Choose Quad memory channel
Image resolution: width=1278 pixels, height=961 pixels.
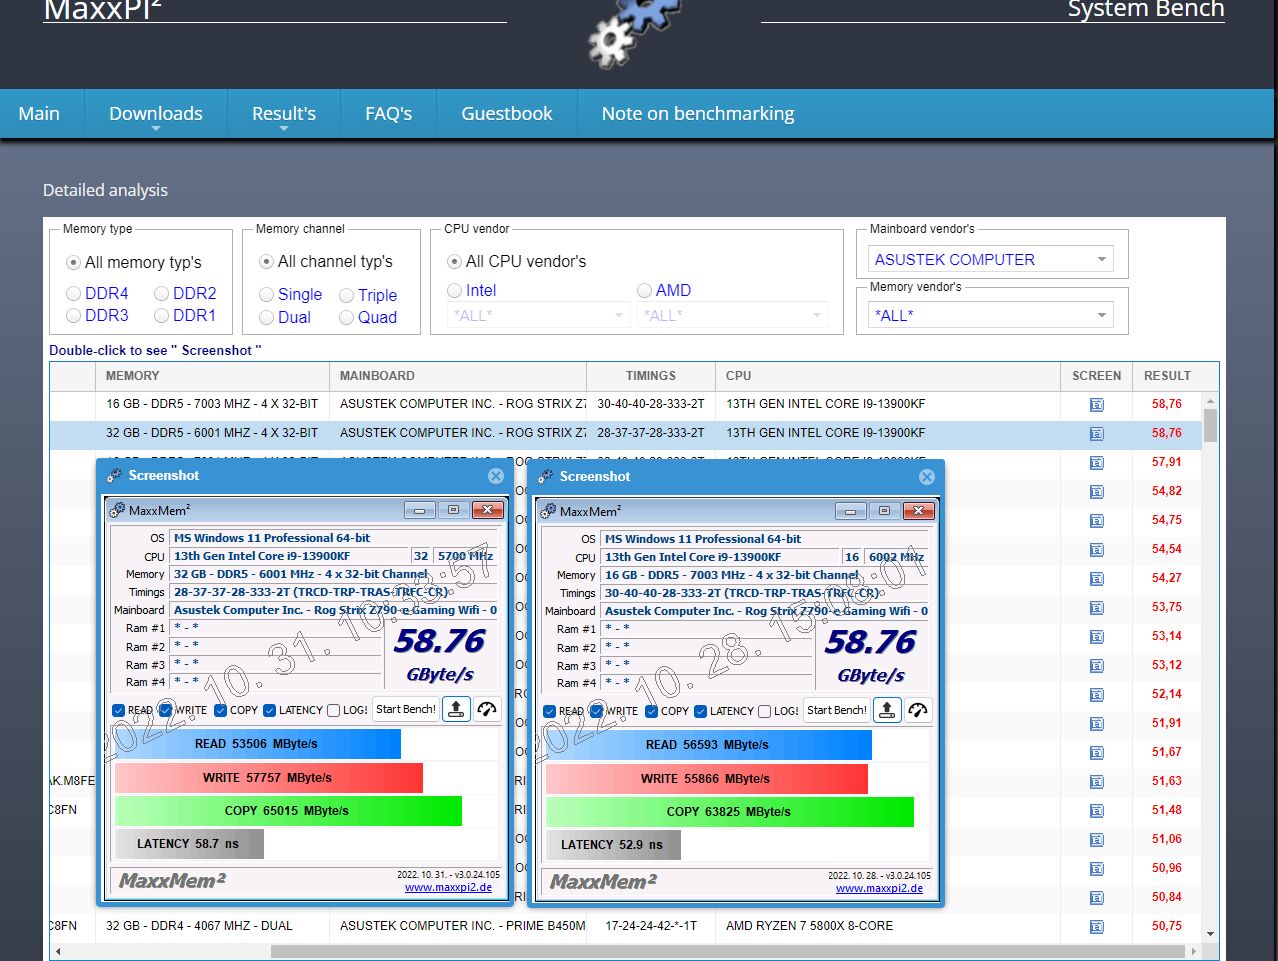pos(346,318)
